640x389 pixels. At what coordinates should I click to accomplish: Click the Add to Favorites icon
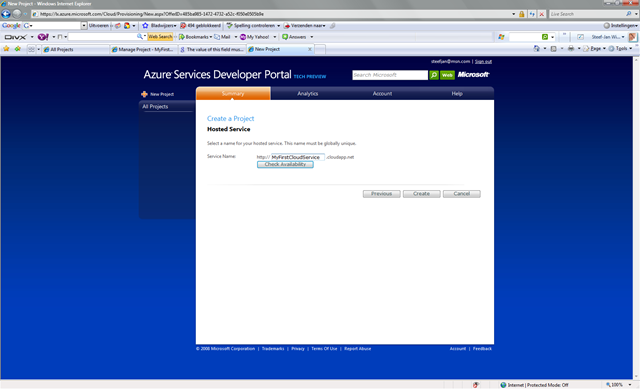coord(18,49)
